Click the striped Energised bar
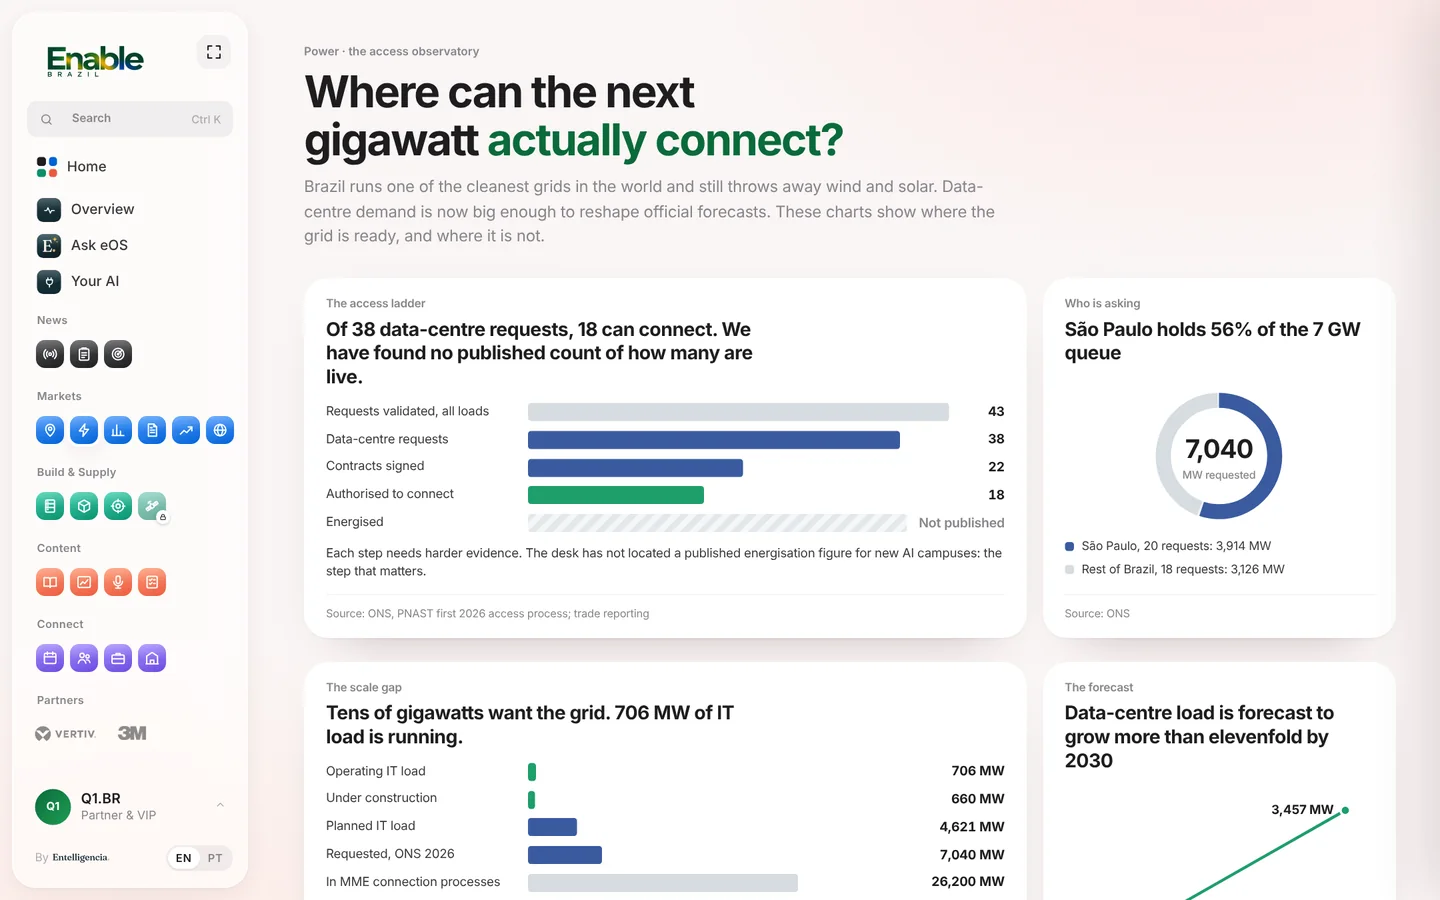 click(x=717, y=523)
